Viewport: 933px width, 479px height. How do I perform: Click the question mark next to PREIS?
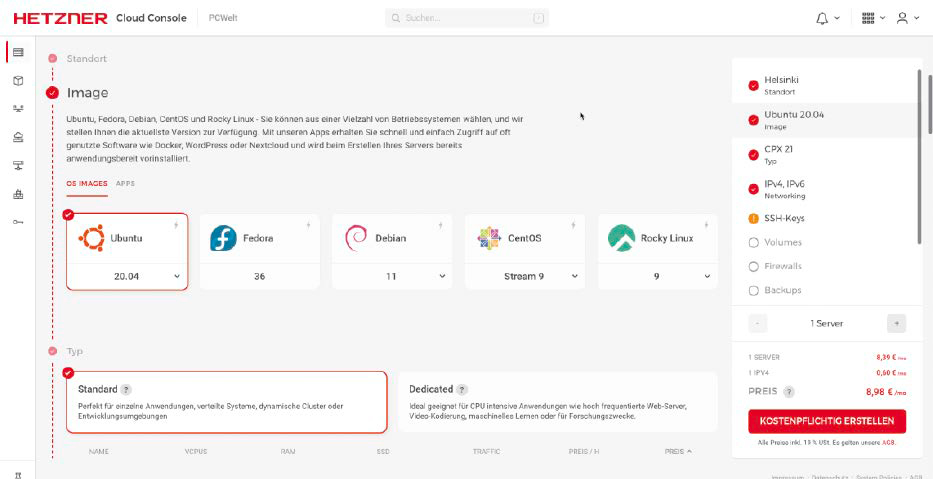pos(789,392)
